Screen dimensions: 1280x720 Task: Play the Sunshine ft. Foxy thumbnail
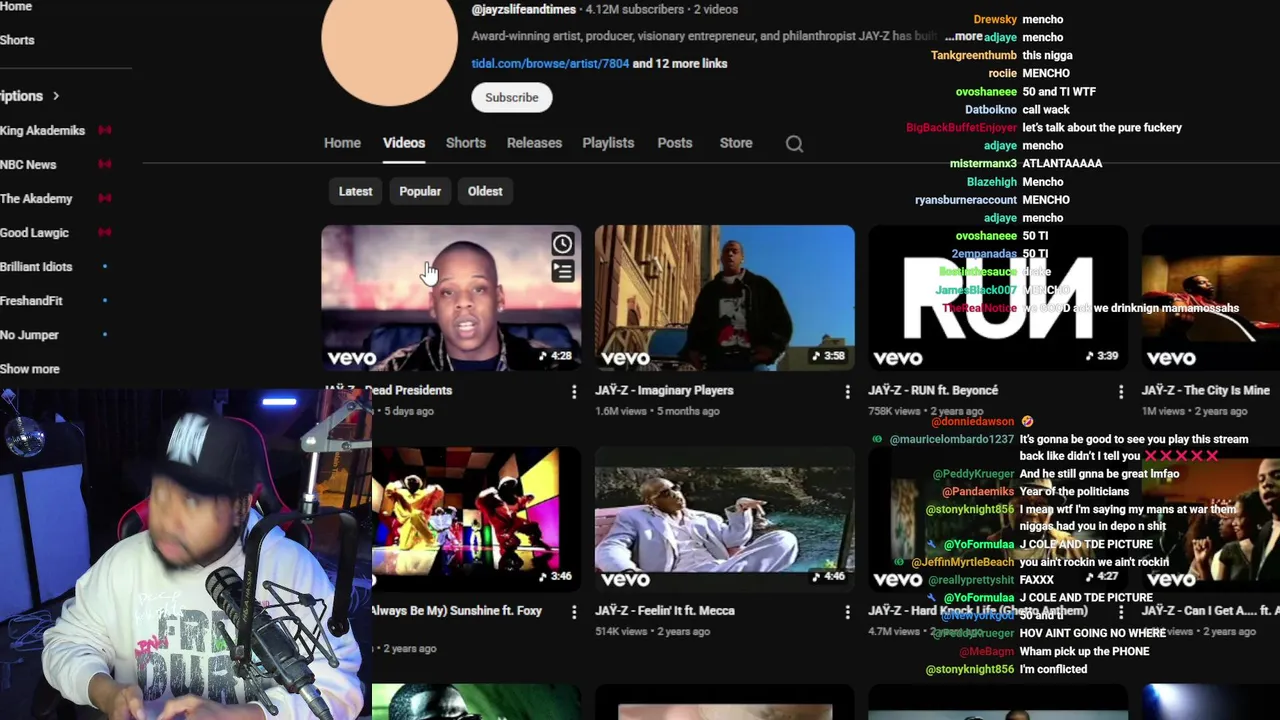click(476, 519)
